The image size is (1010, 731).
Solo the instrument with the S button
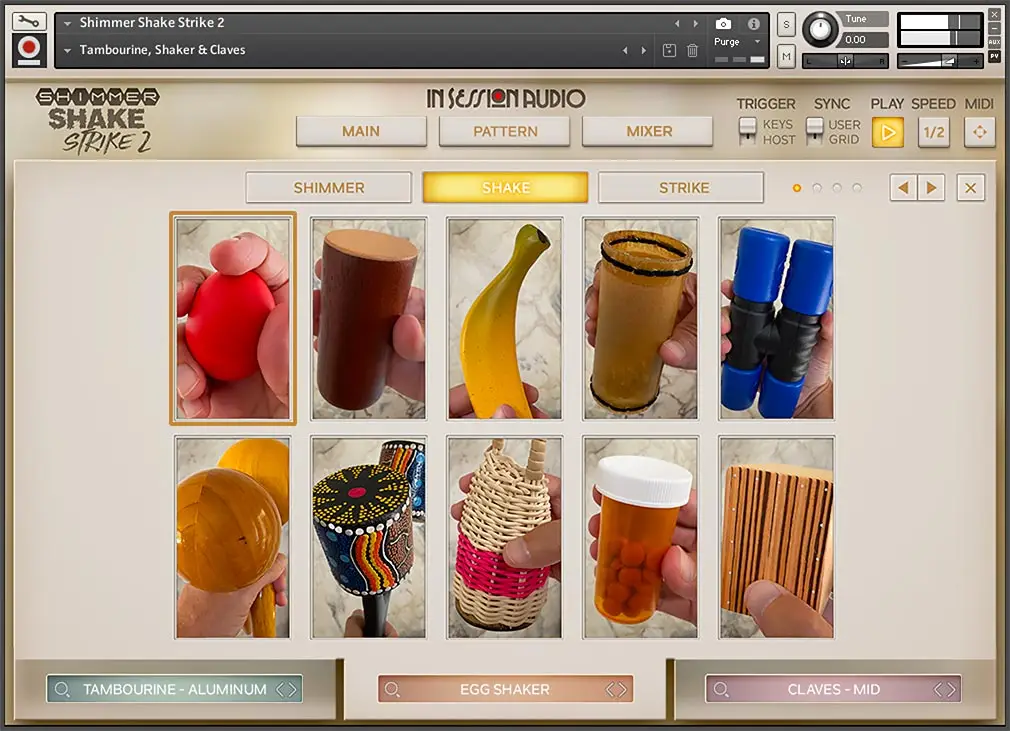(786, 24)
